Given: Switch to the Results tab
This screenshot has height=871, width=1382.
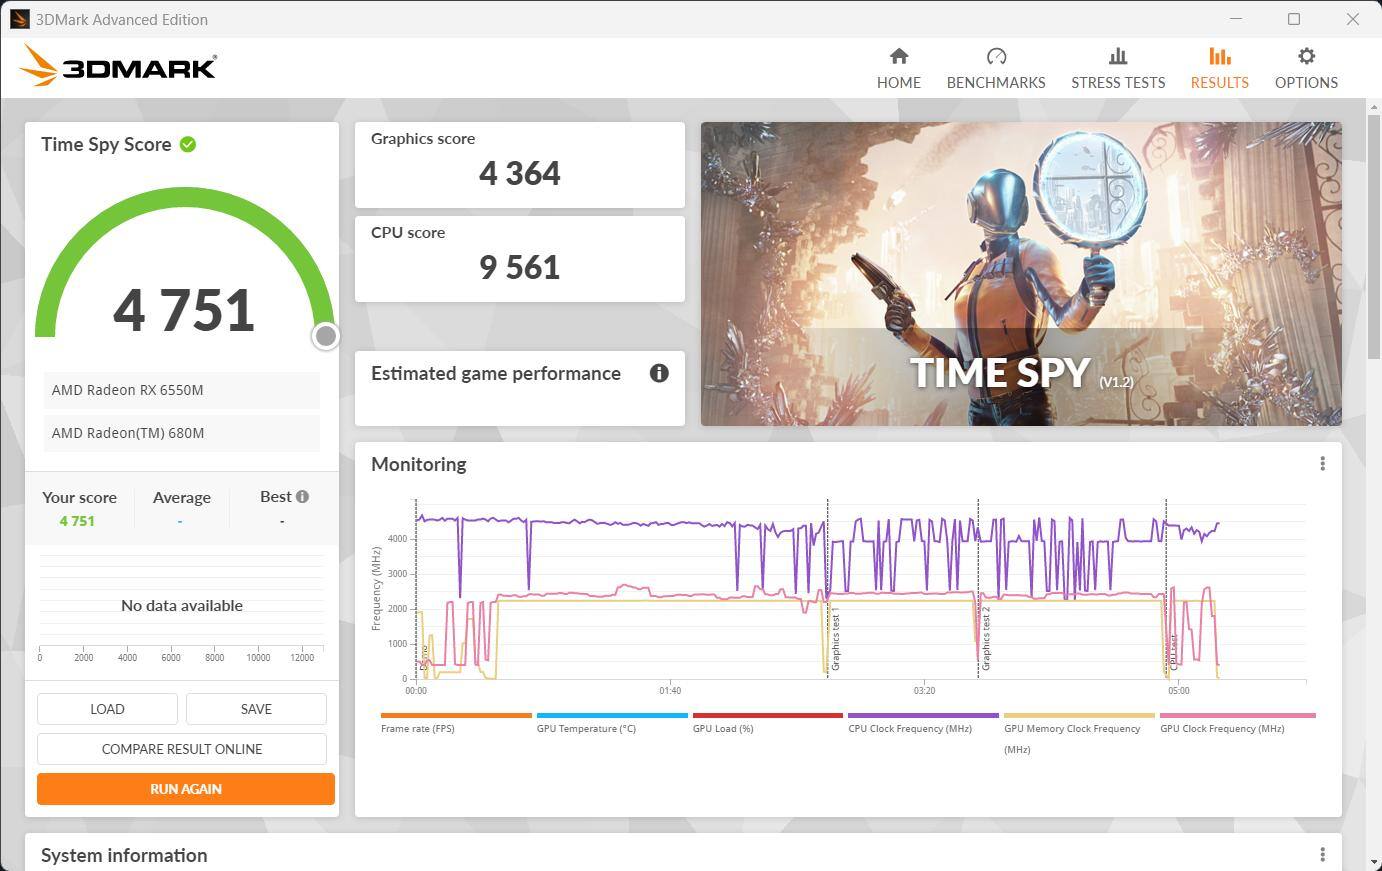Looking at the screenshot, I should click(x=1219, y=68).
